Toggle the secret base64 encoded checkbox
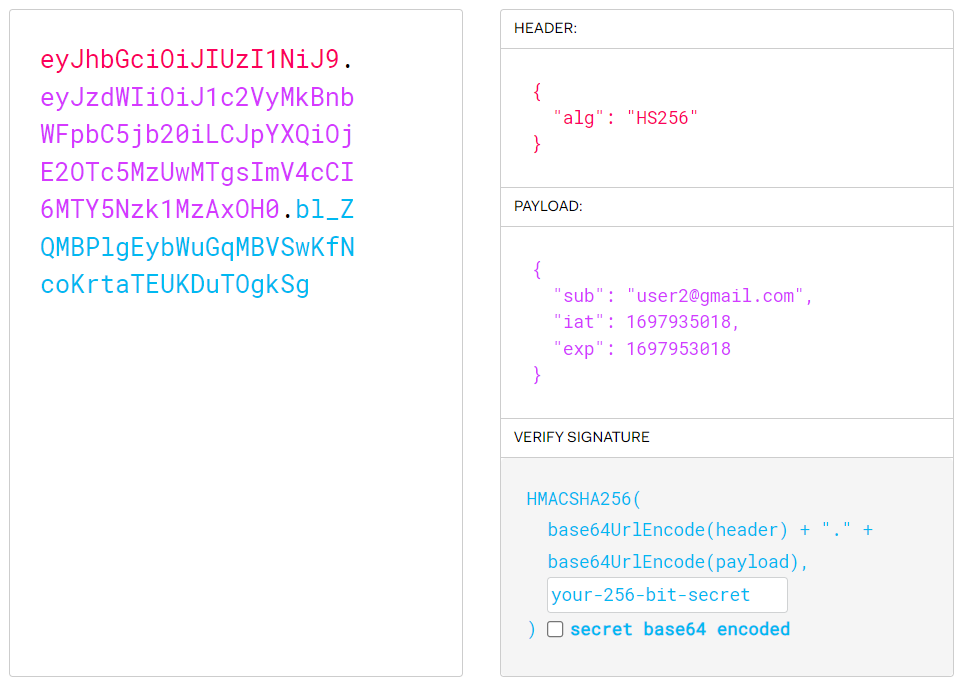Viewport: 960px width, 686px height. (555, 629)
